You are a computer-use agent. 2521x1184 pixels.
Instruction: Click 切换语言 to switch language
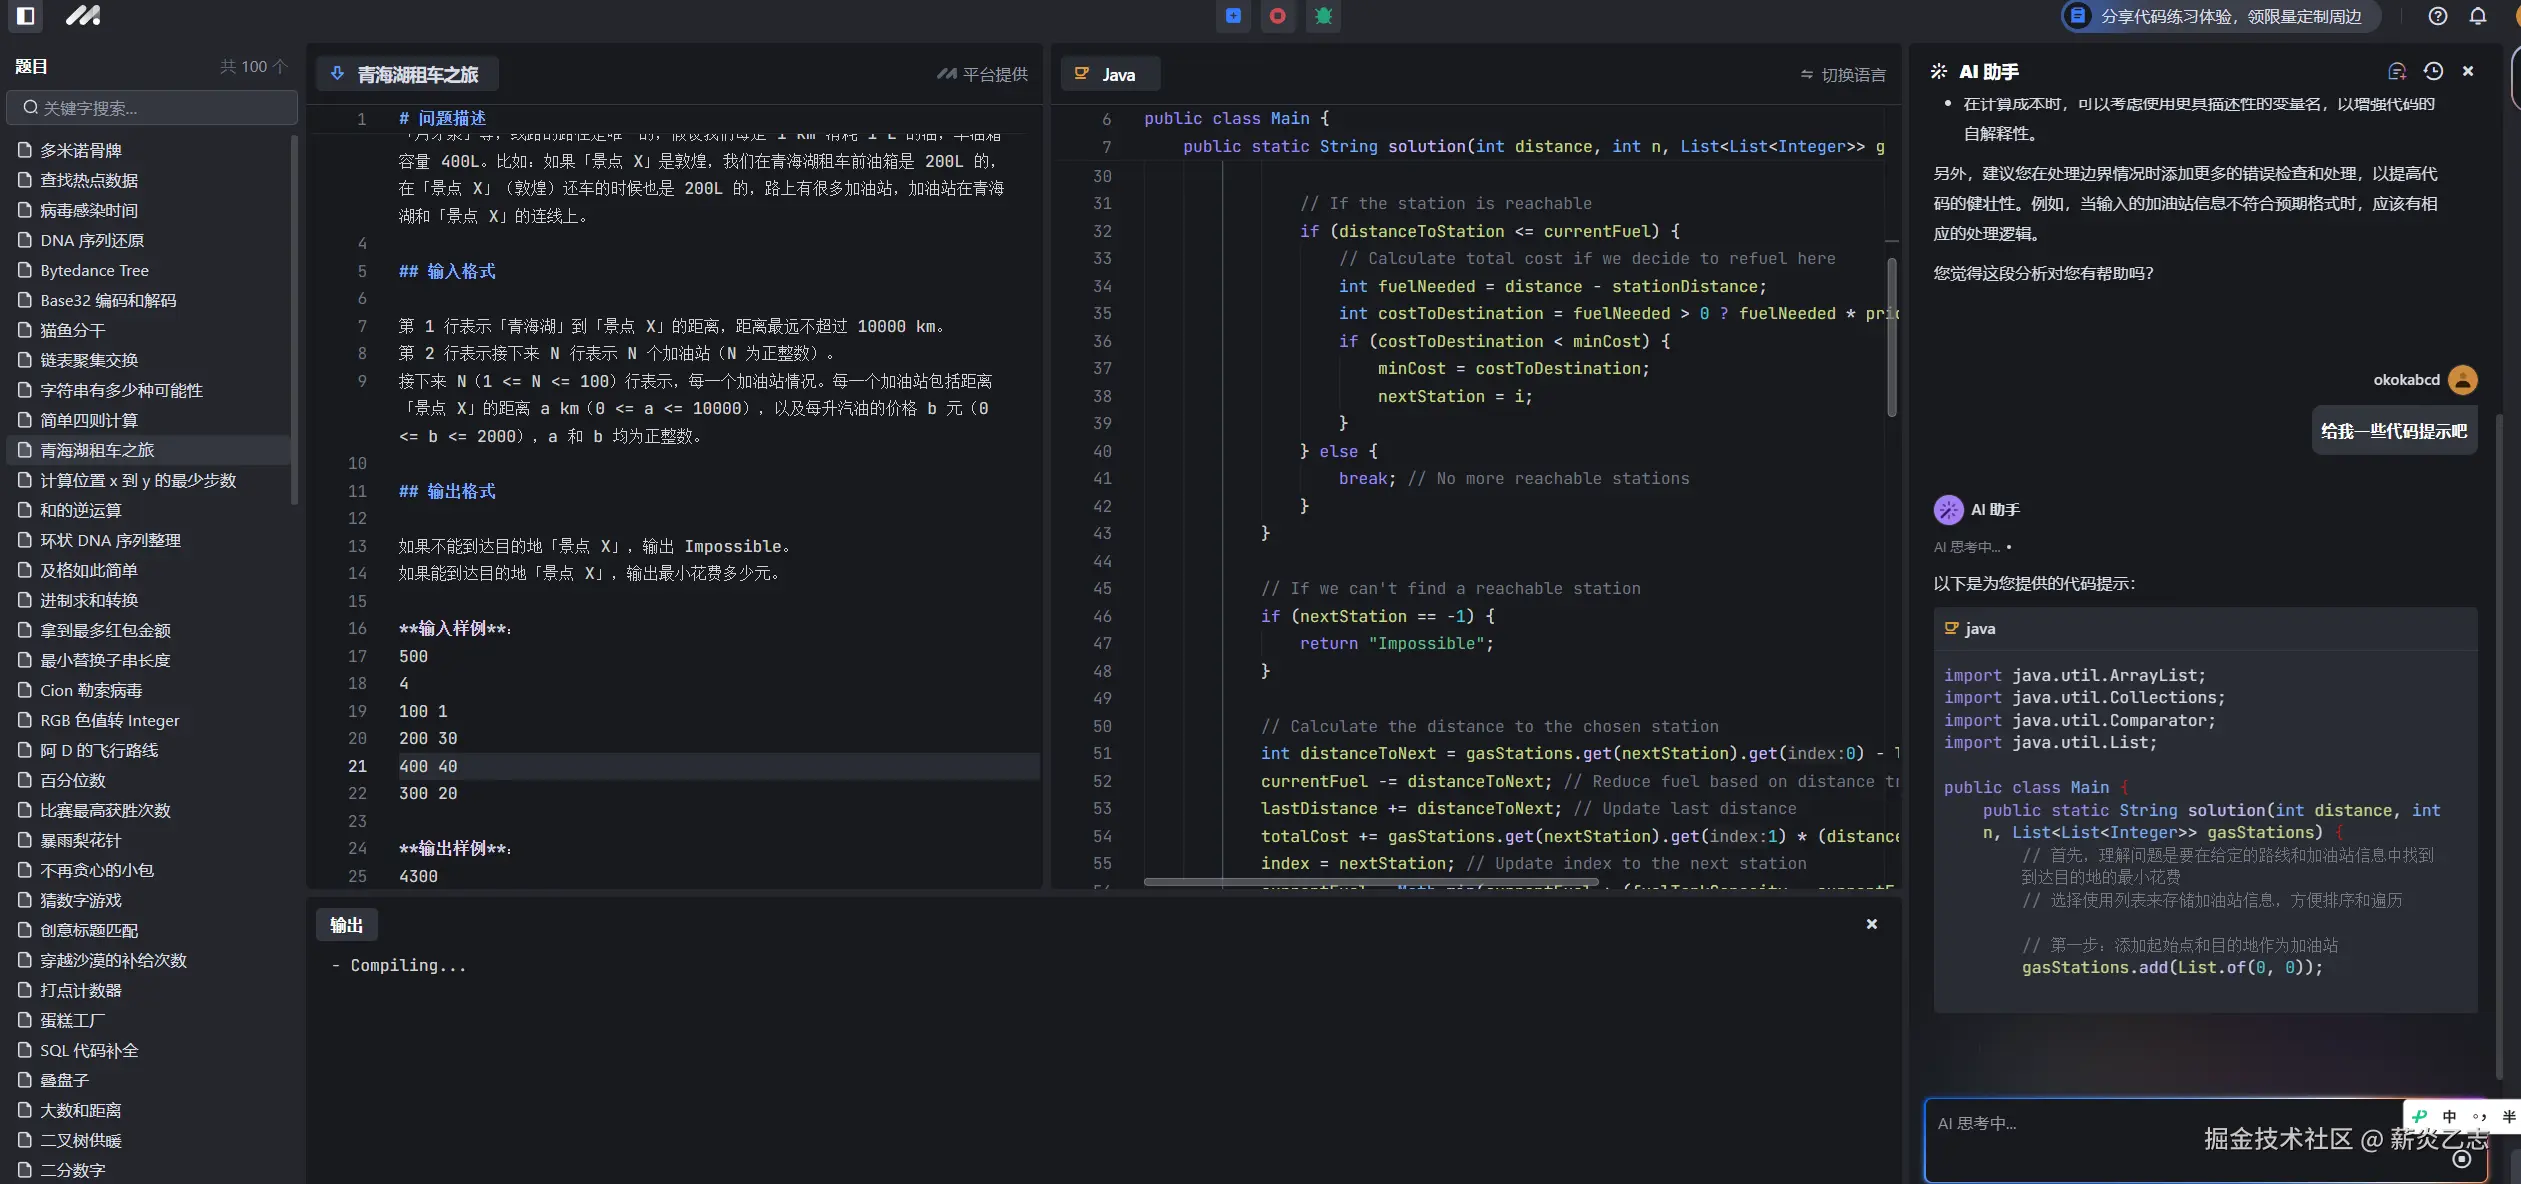pos(1843,75)
